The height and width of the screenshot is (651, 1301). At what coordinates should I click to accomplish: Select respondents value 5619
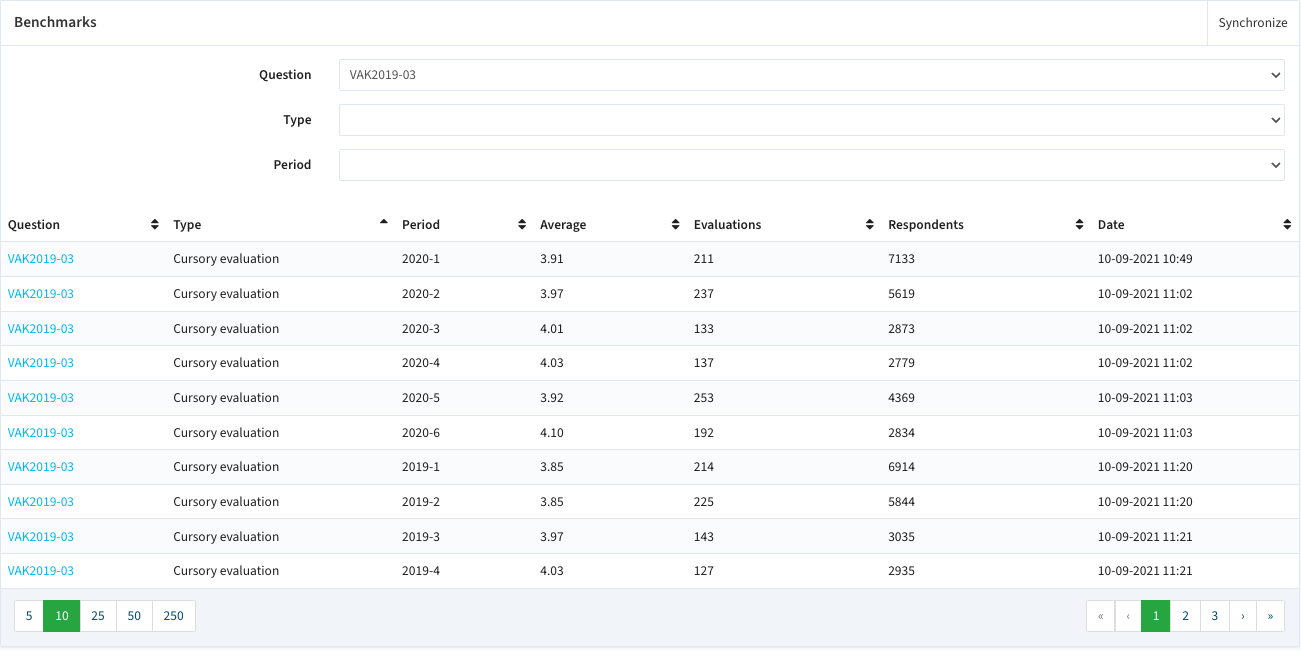[902, 294]
